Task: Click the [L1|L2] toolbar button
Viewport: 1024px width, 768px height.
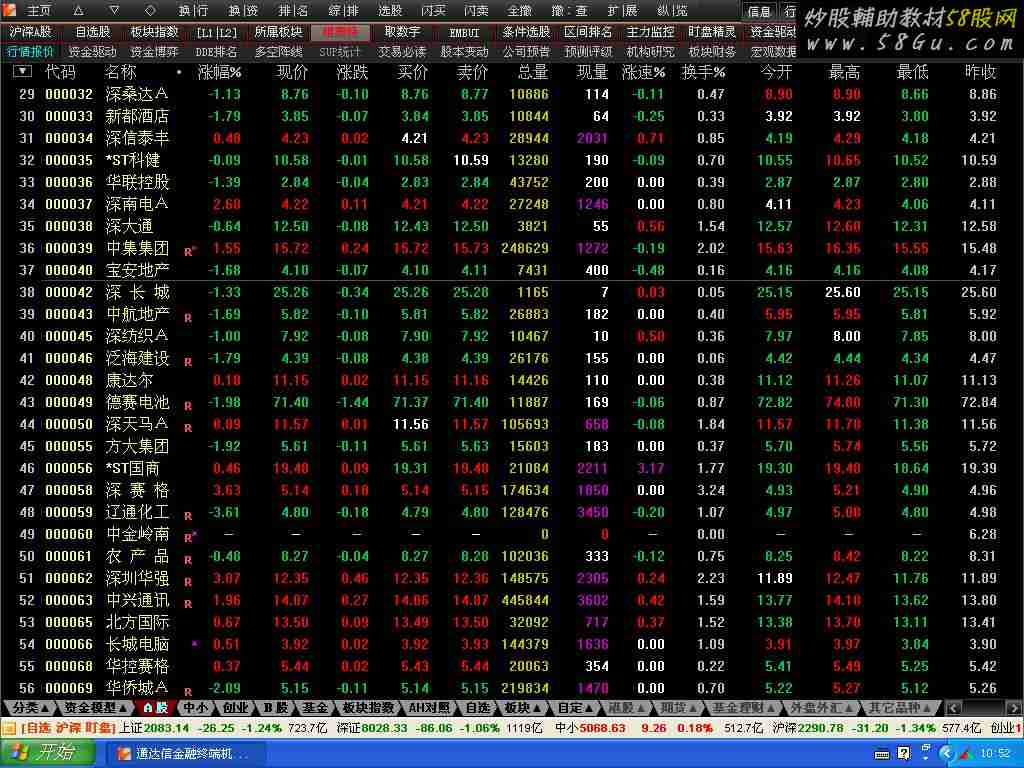Action: pyautogui.click(x=217, y=33)
